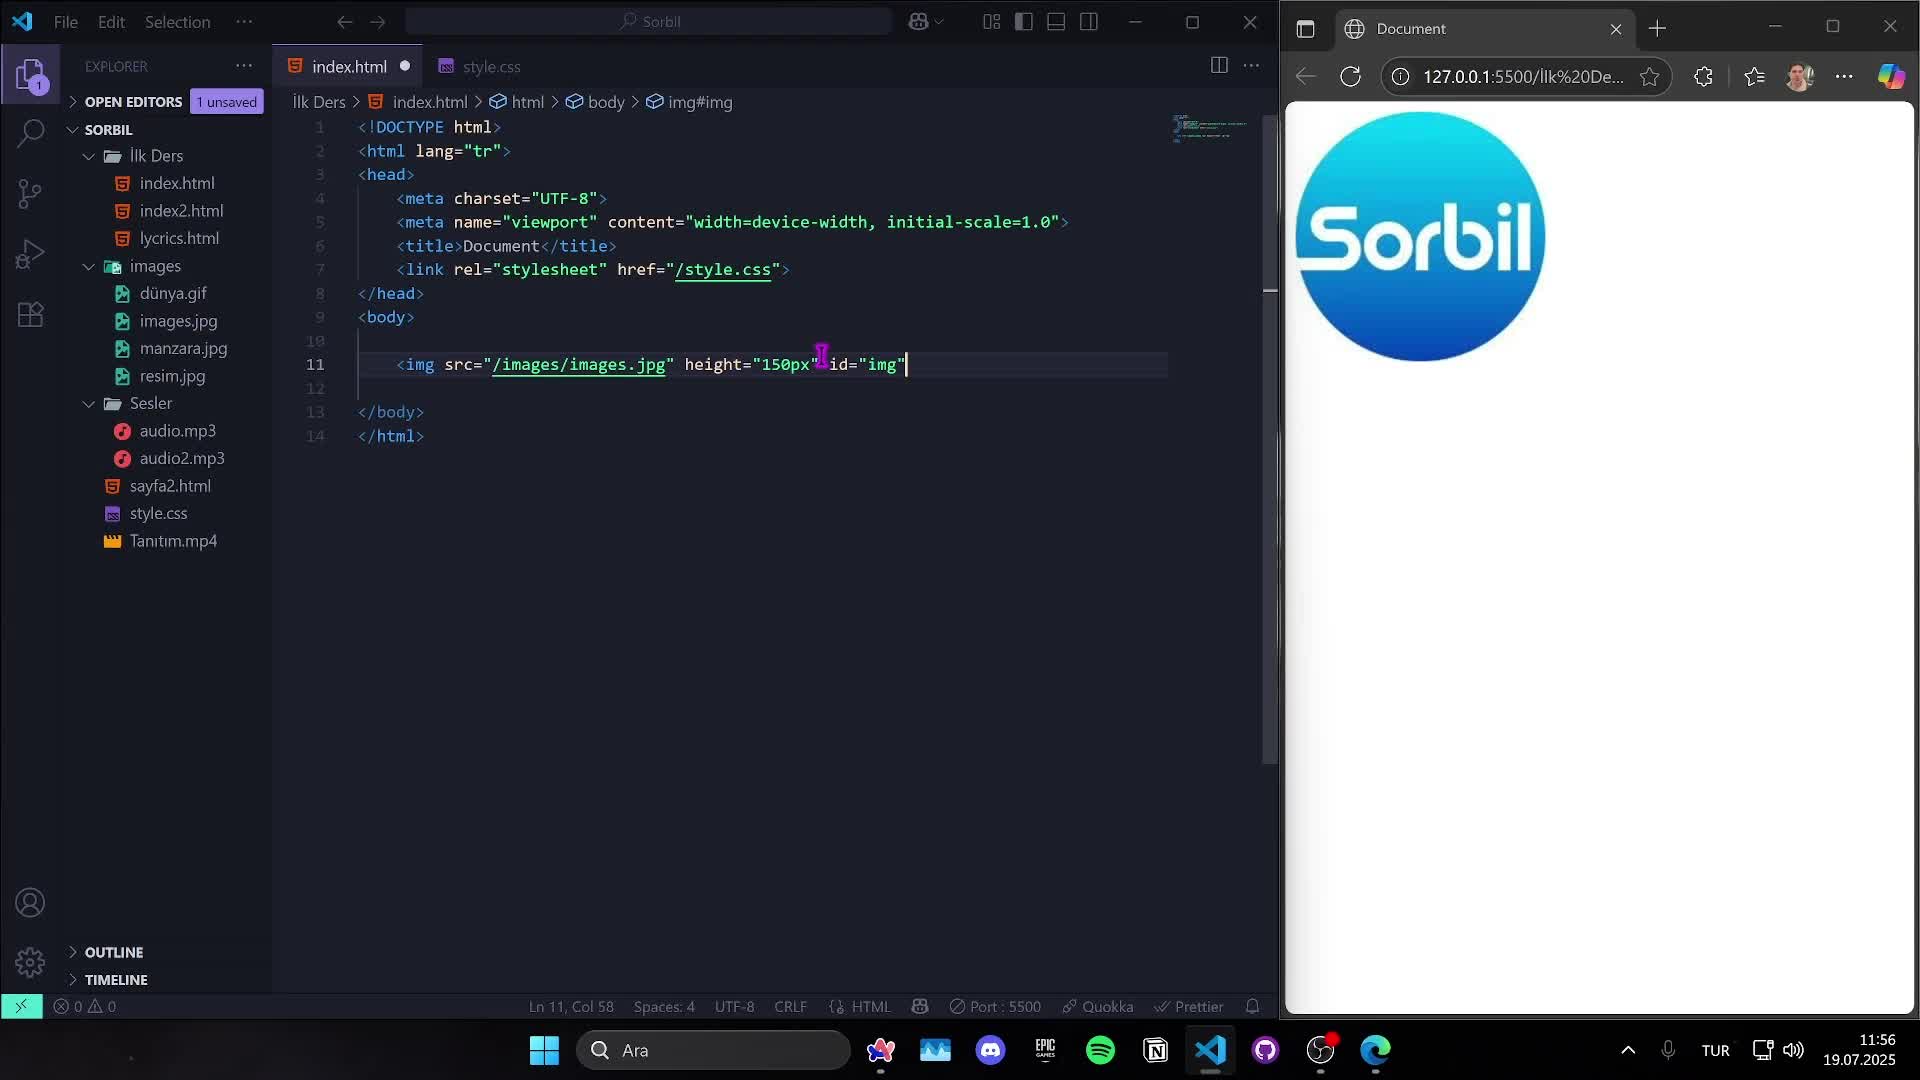The height and width of the screenshot is (1080, 1920).
Task: Toggle Quokka in the status bar
Action: (1097, 1006)
